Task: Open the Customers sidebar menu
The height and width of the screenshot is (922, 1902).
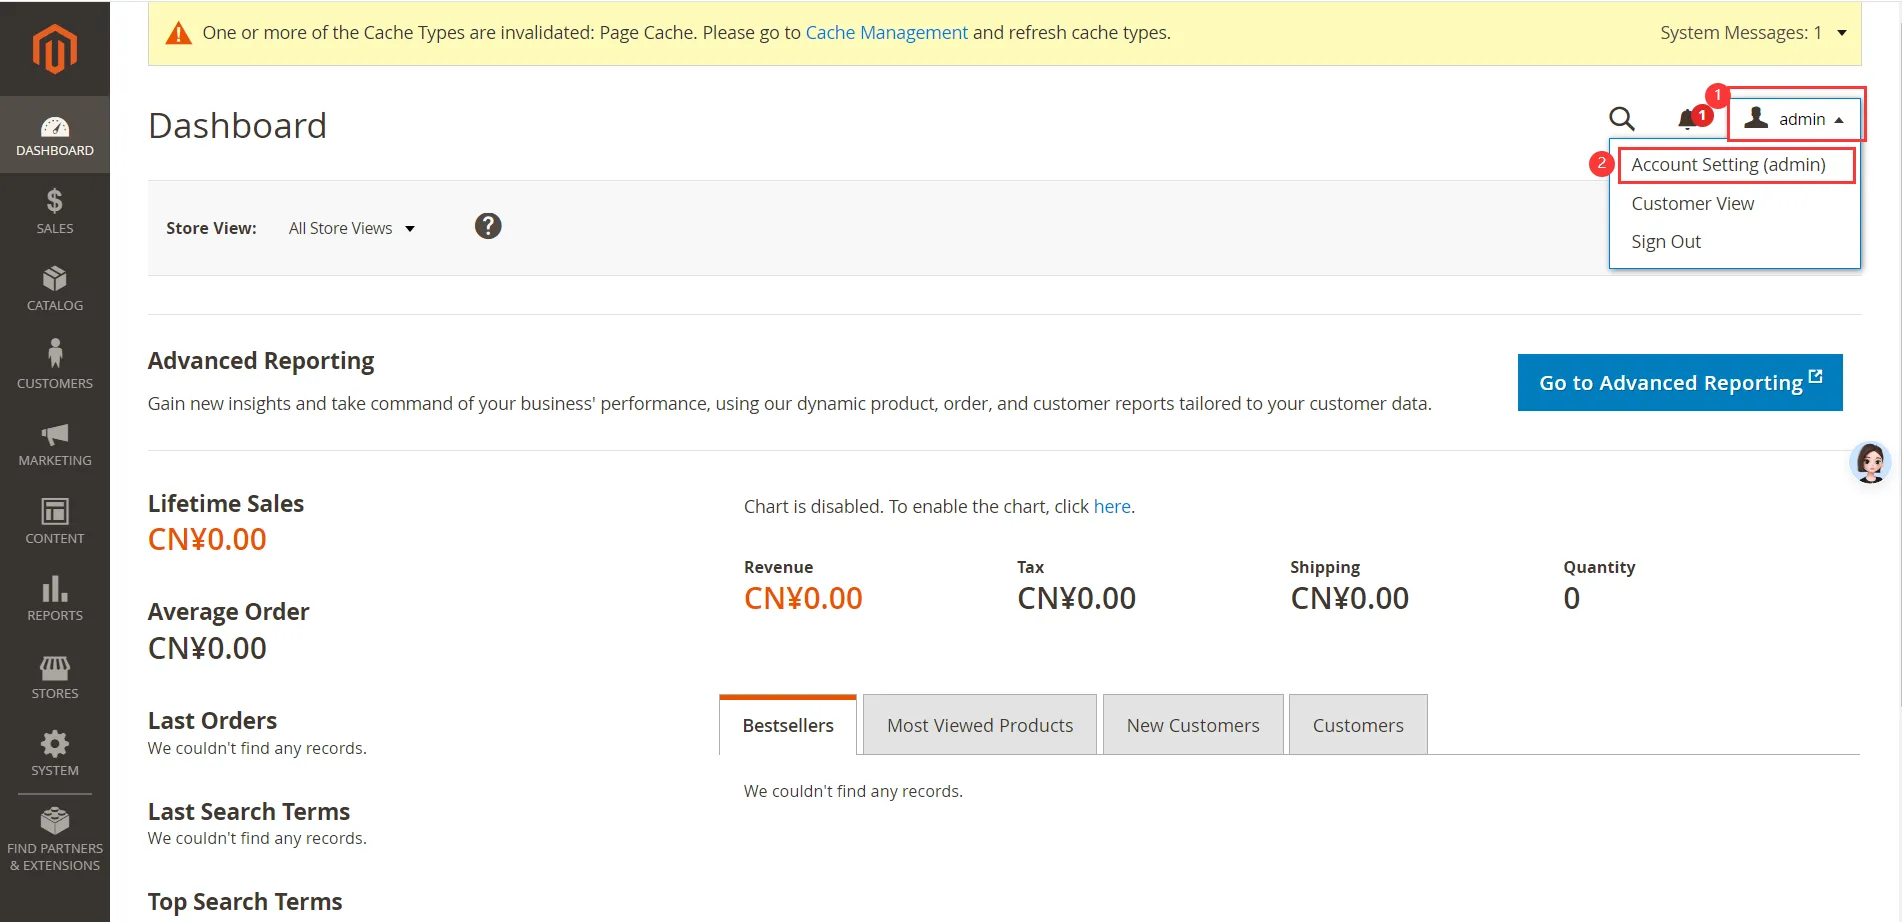Action: [54, 365]
